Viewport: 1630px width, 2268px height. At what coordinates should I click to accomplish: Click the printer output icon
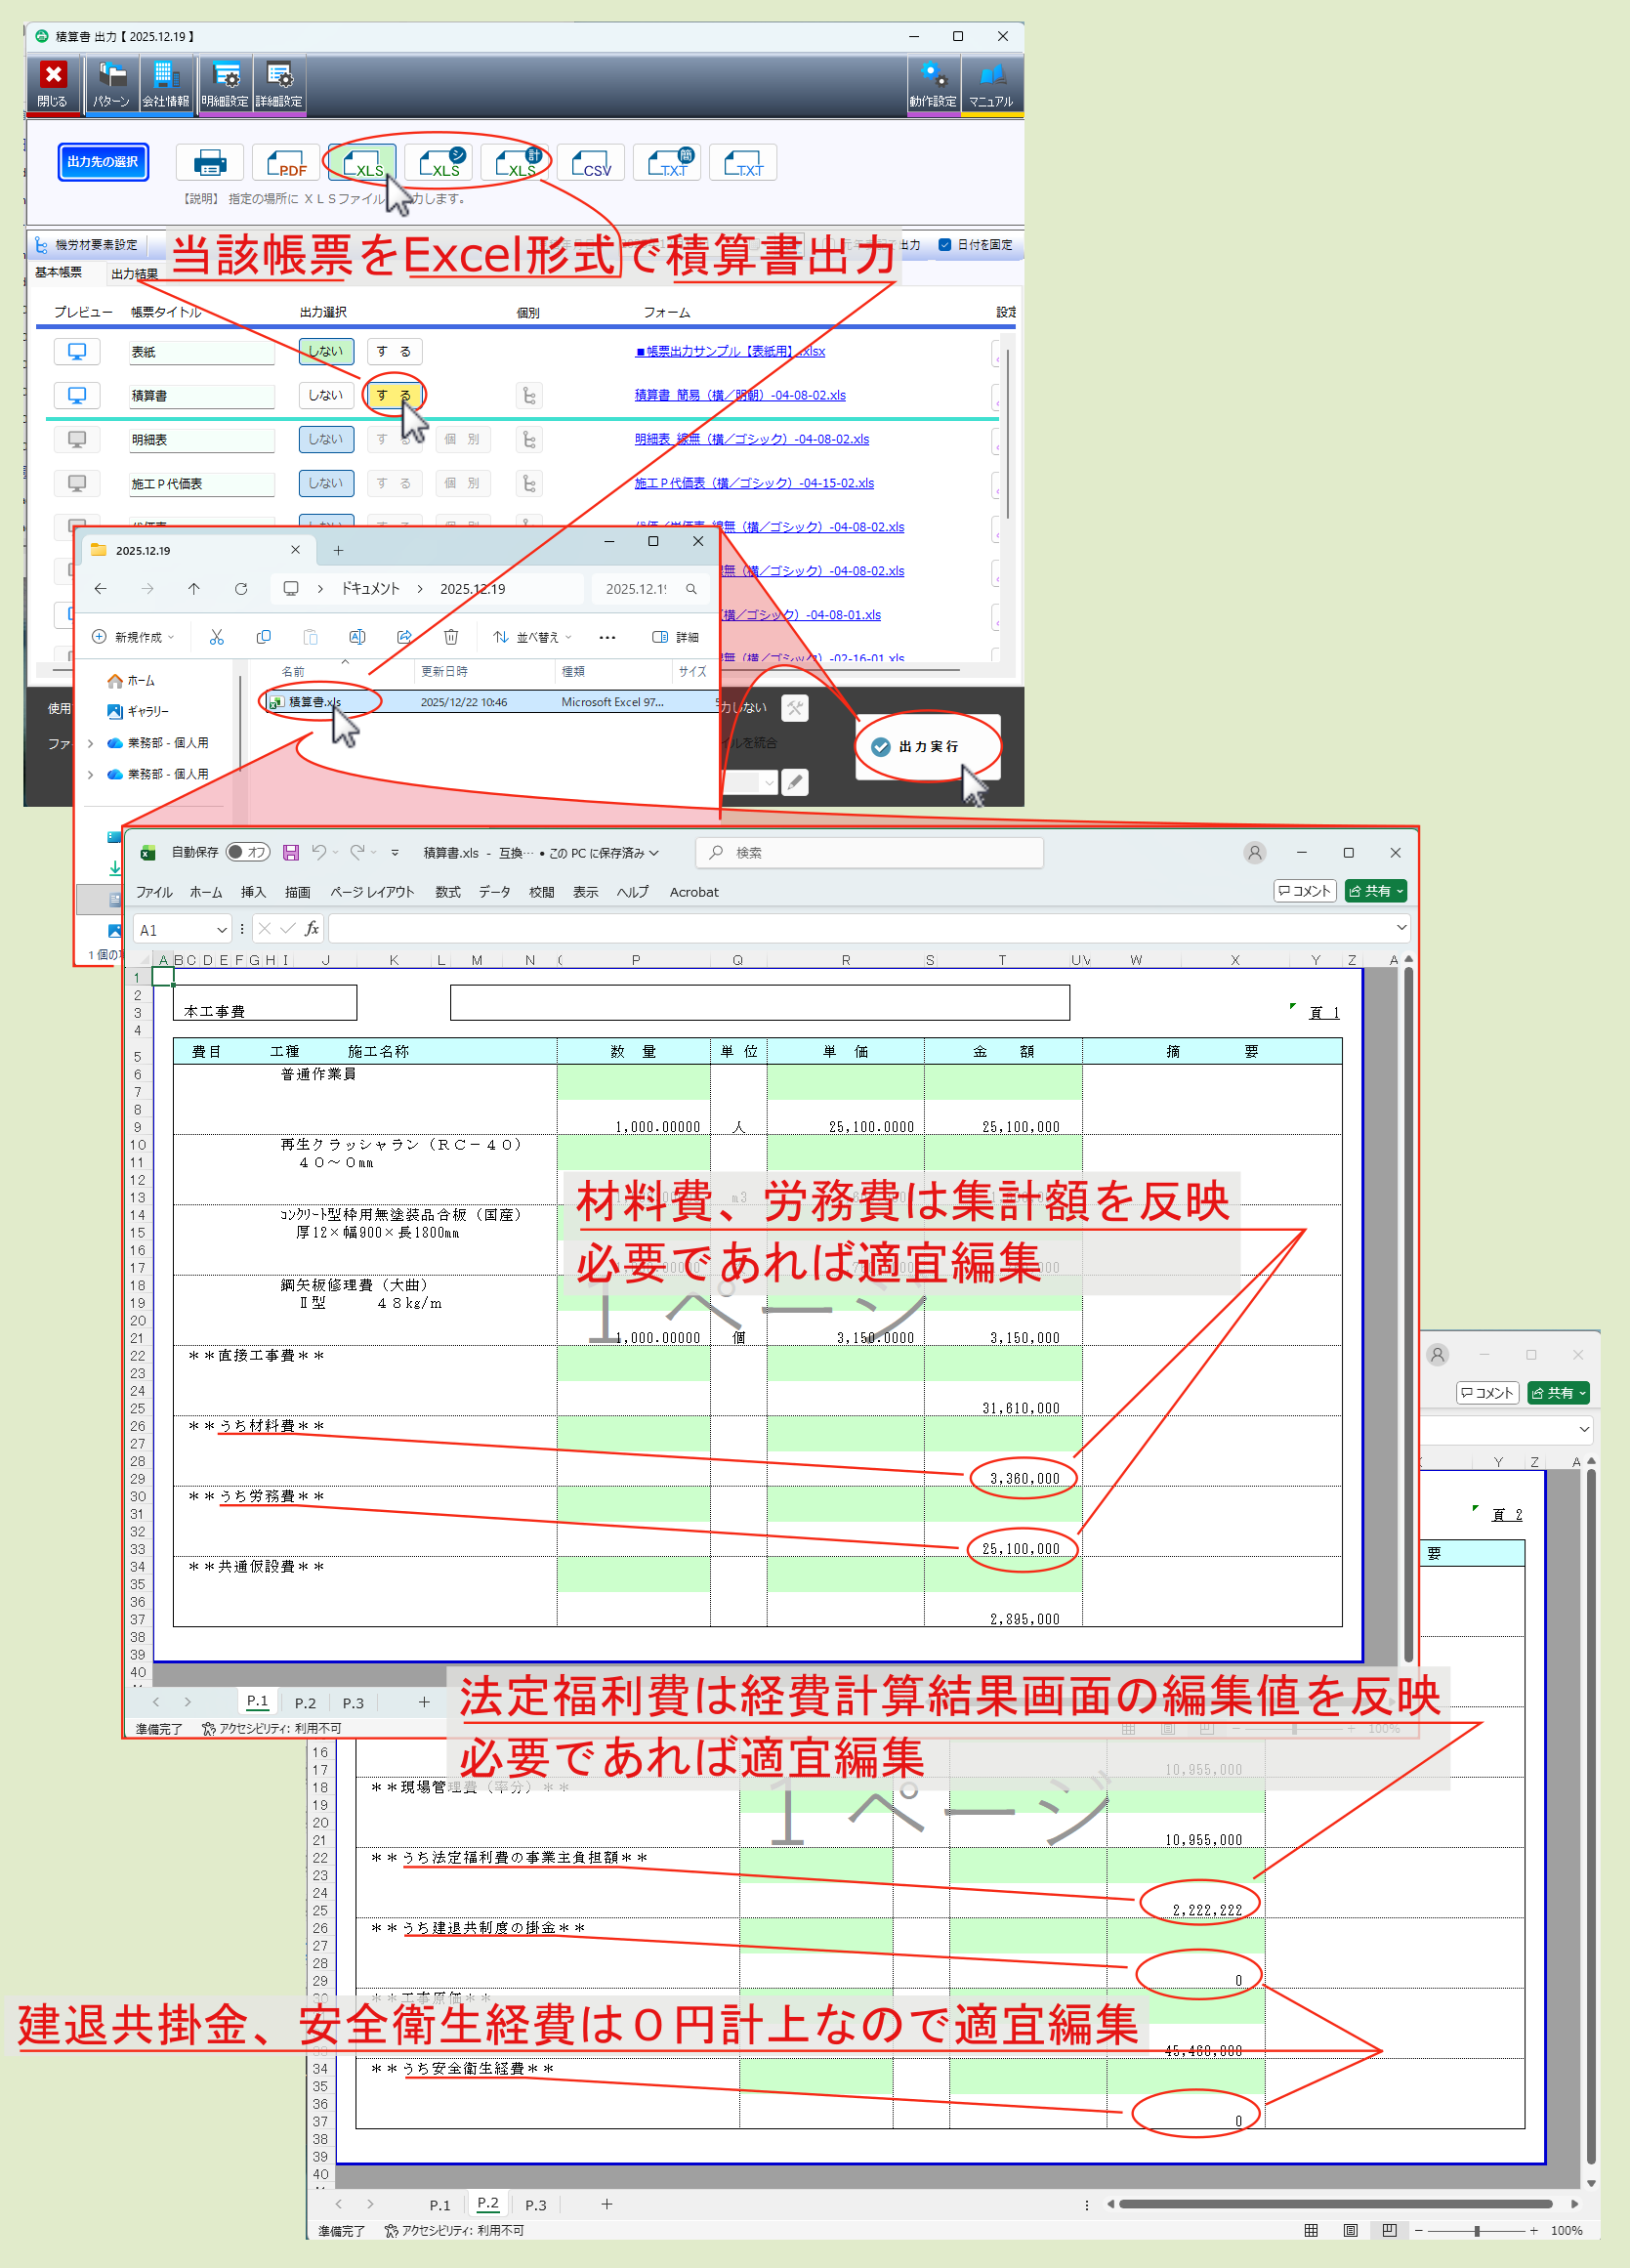click(x=209, y=162)
